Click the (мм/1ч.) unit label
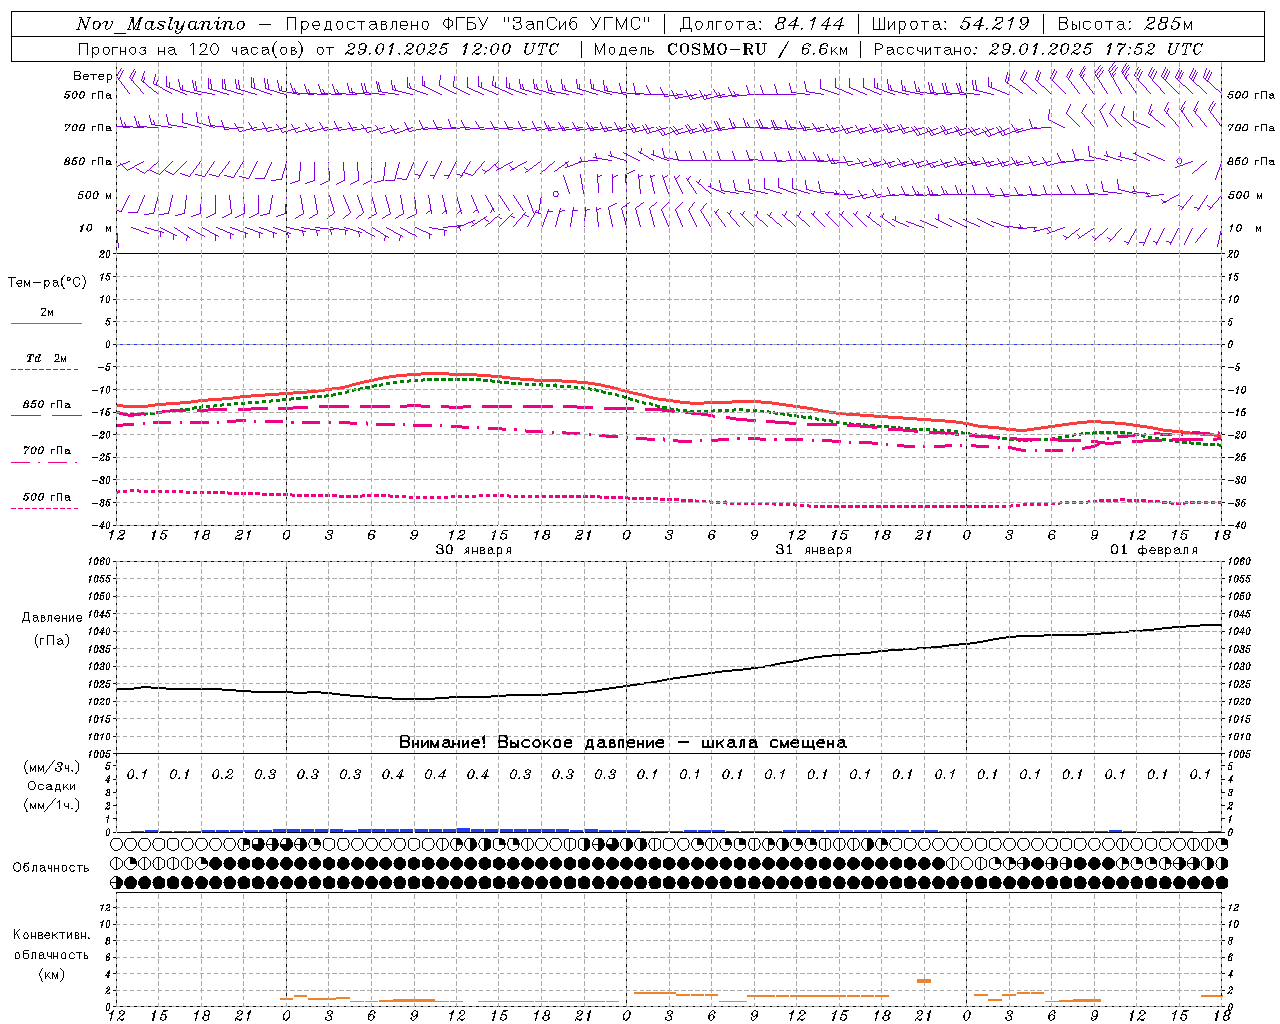This screenshot has width=1280, height=1024. 52,805
